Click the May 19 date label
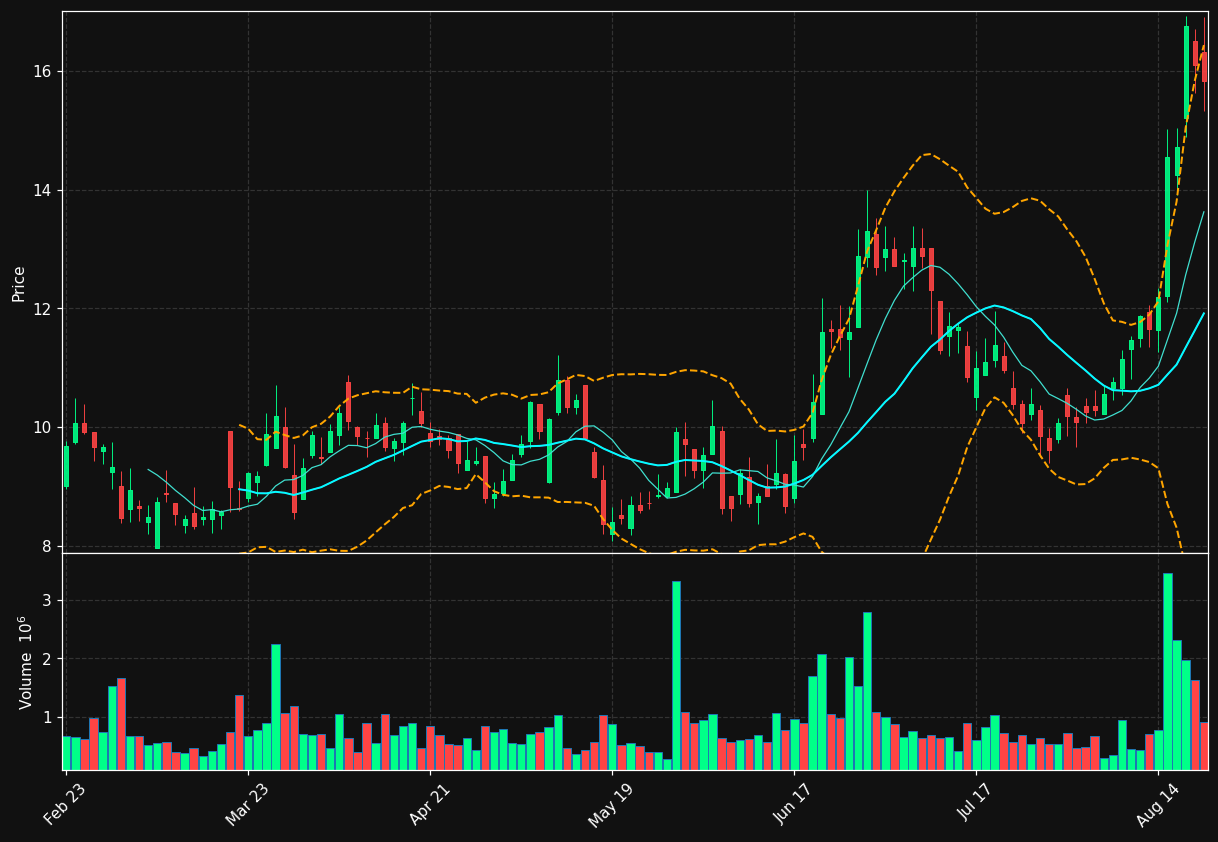This screenshot has width=1218, height=842. tap(611, 805)
